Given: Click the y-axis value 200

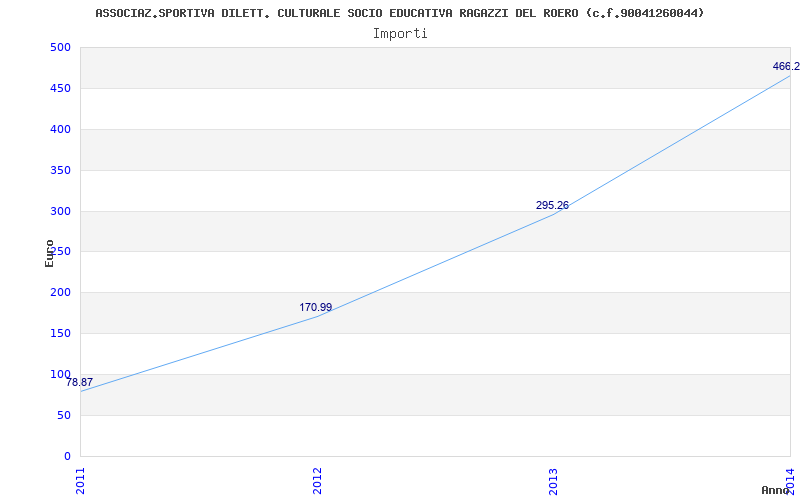Looking at the screenshot, I should pyautogui.click(x=60, y=292).
